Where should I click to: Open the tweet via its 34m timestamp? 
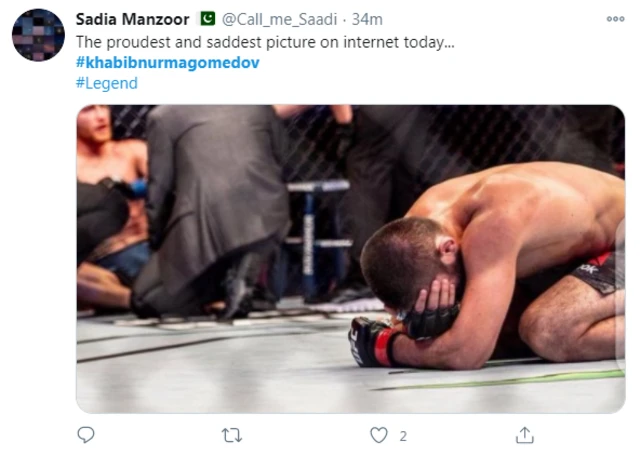(369, 19)
